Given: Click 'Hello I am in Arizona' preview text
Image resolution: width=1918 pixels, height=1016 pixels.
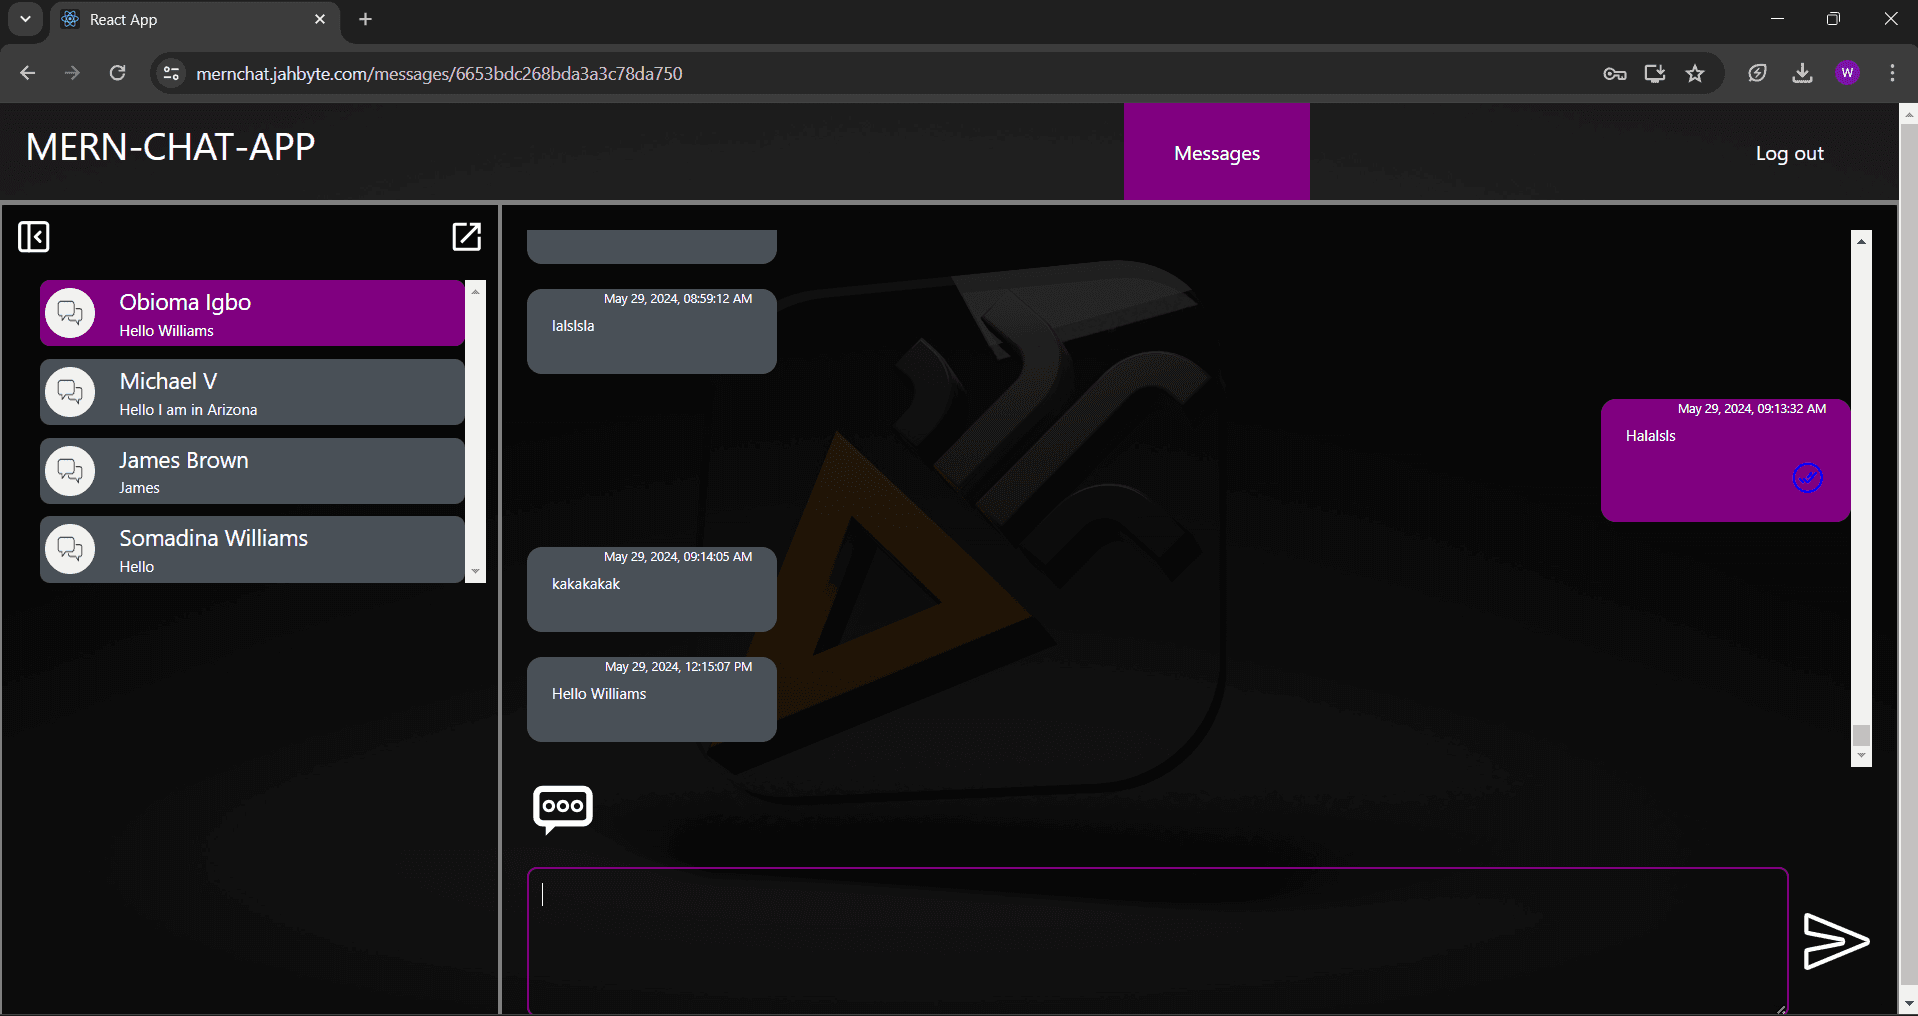Looking at the screenshot, I should click(188, 410).
